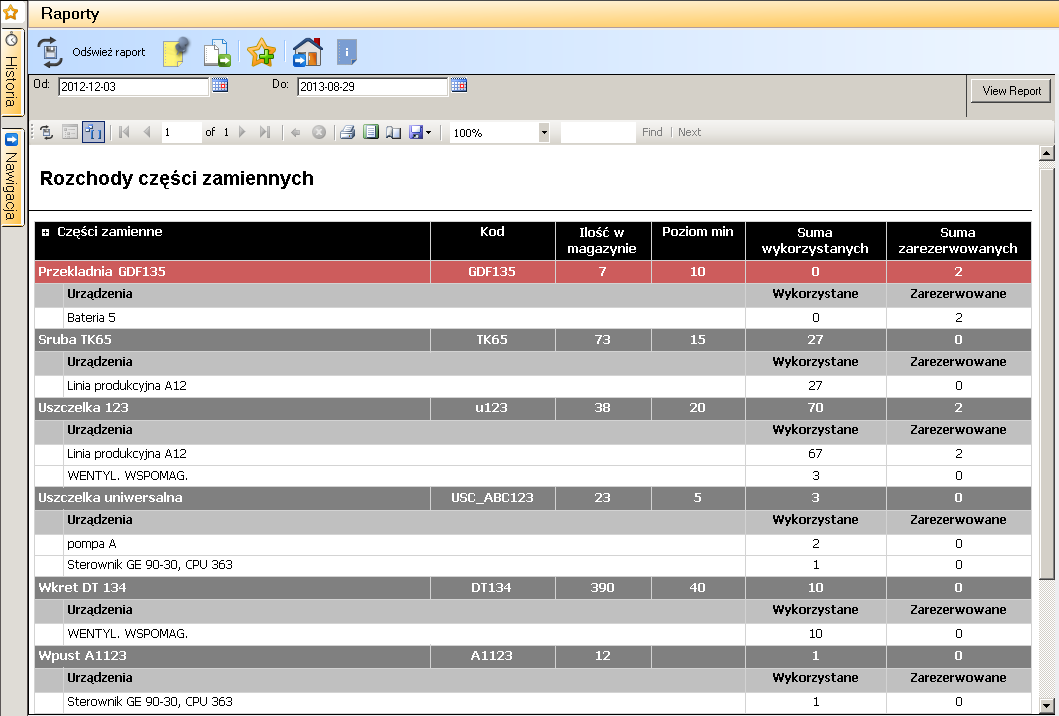This screenshot has height=716, width=1059.
Task: Click the DT134 code cell
Action: tap(492, 588)
